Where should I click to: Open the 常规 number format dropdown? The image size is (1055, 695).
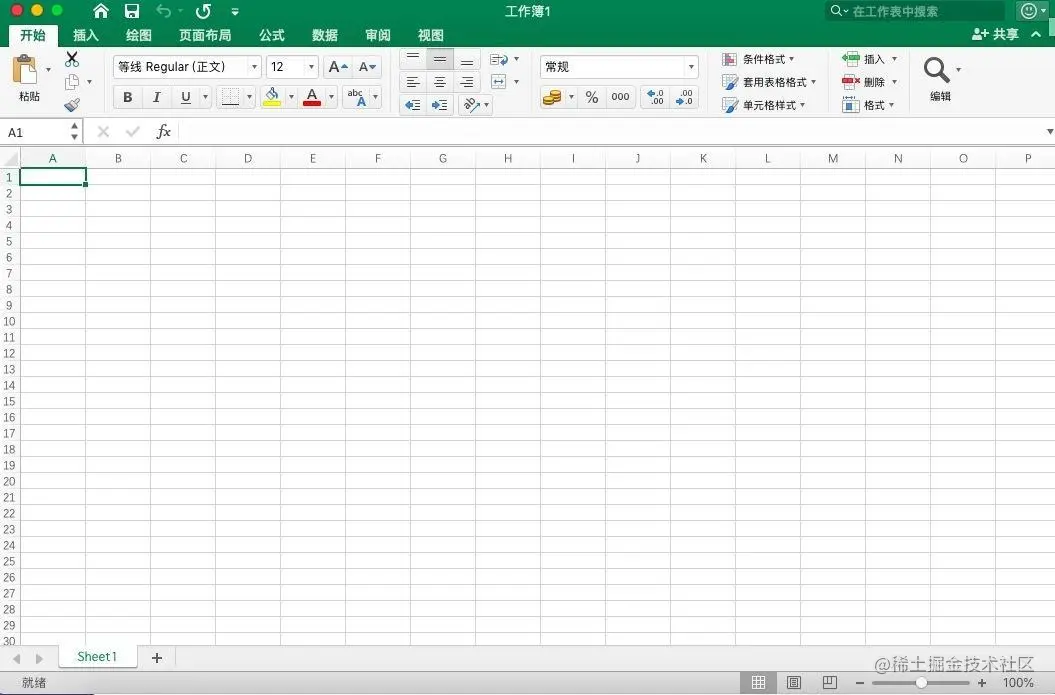[x=691, y=67]
